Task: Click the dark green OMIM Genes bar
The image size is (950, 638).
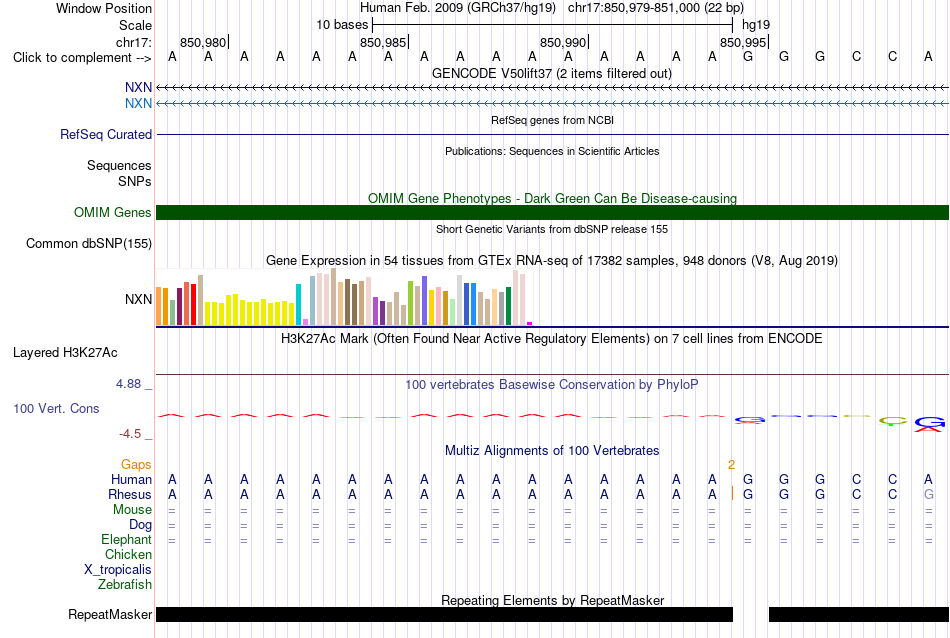Action: tap(552, 213)
